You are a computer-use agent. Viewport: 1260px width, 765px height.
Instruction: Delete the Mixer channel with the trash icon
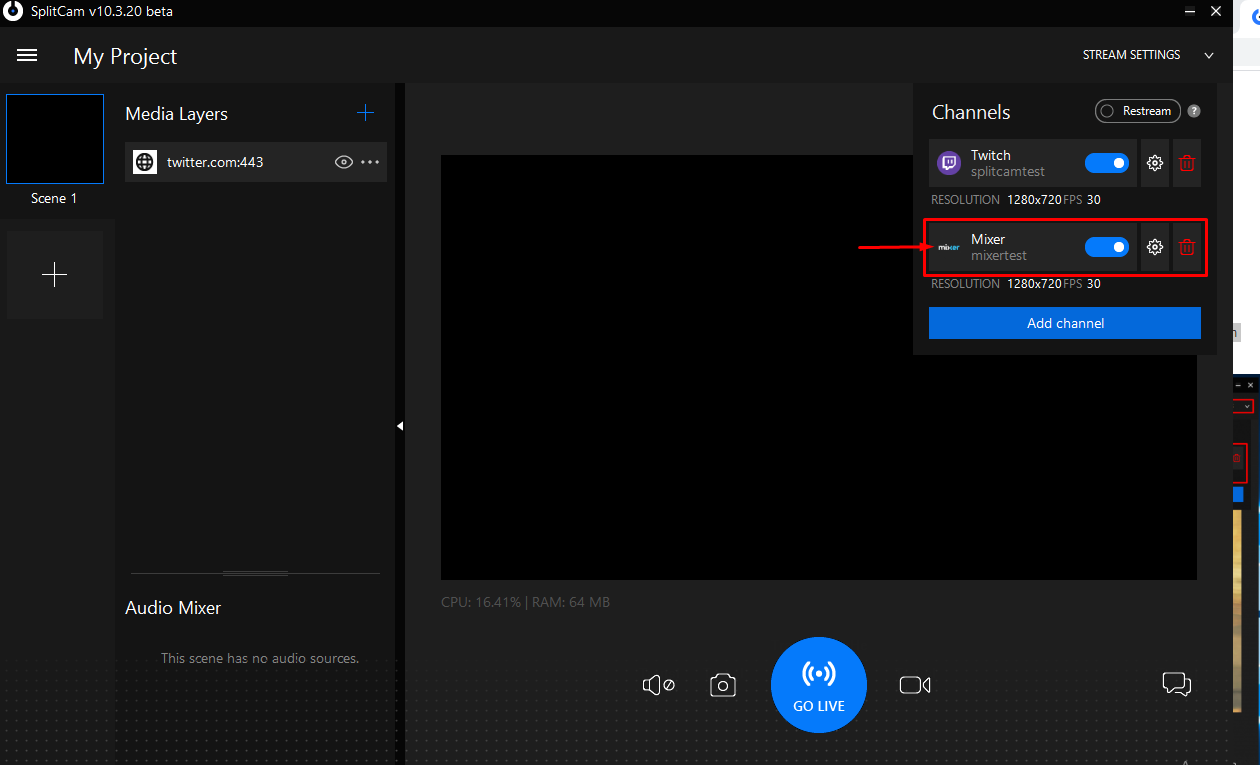coord(1187,247)
